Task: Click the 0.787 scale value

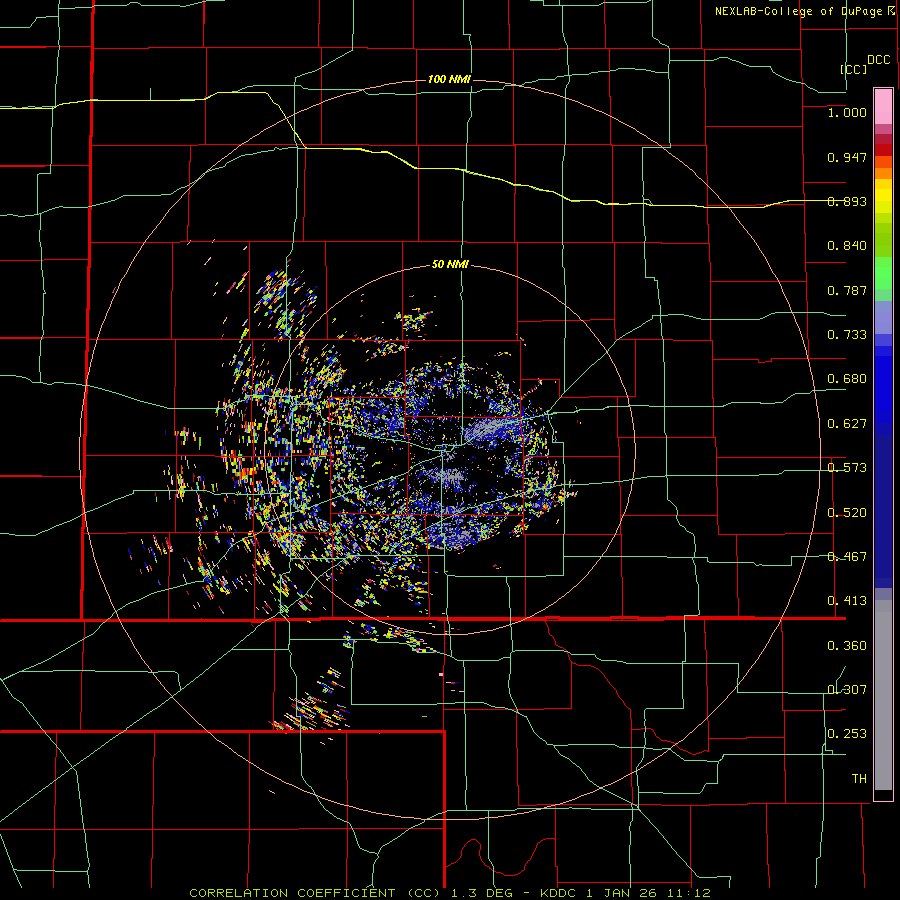Action: pos(847,290)
